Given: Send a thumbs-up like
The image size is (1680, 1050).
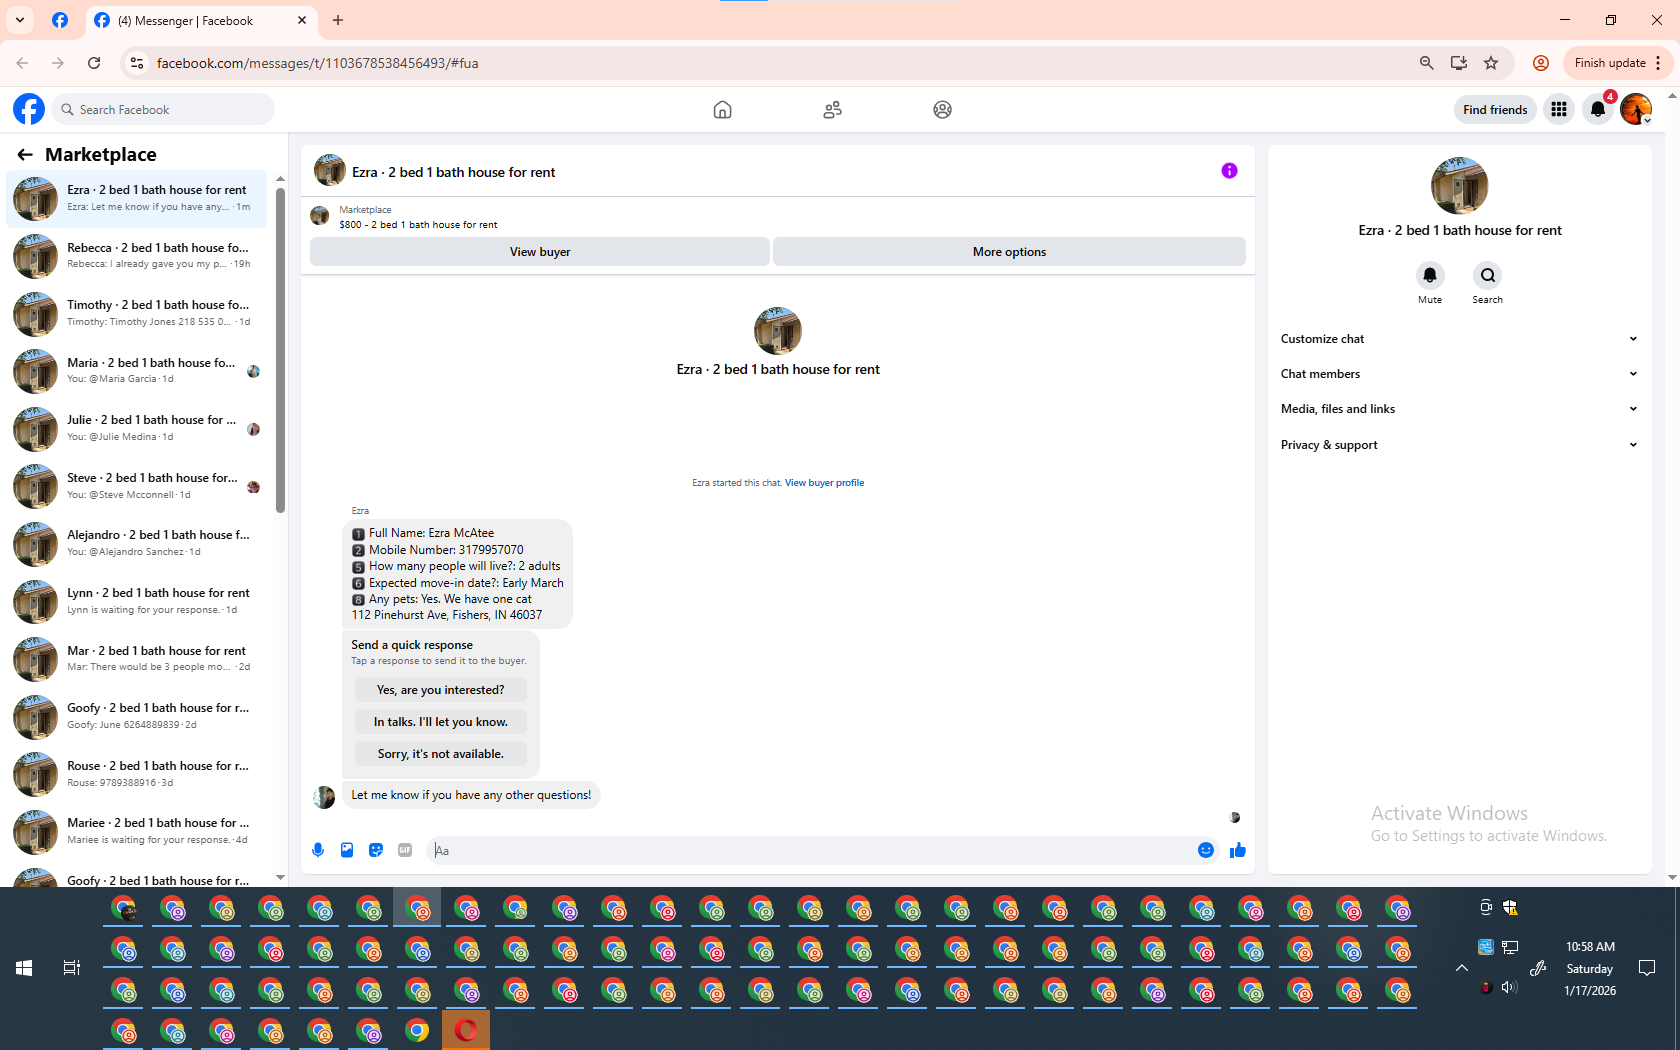Looking at the screenshot, I should tap(1238, 850).
